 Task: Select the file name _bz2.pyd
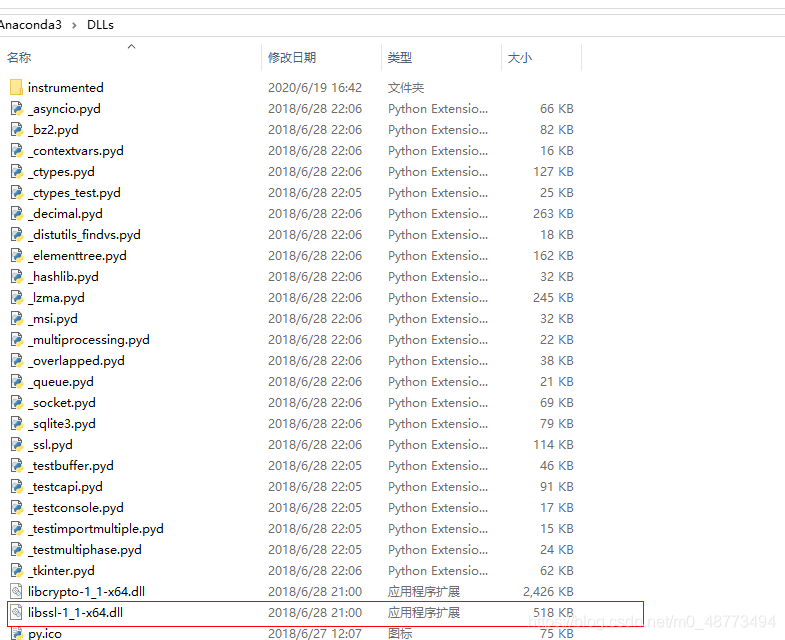point(54,130)
